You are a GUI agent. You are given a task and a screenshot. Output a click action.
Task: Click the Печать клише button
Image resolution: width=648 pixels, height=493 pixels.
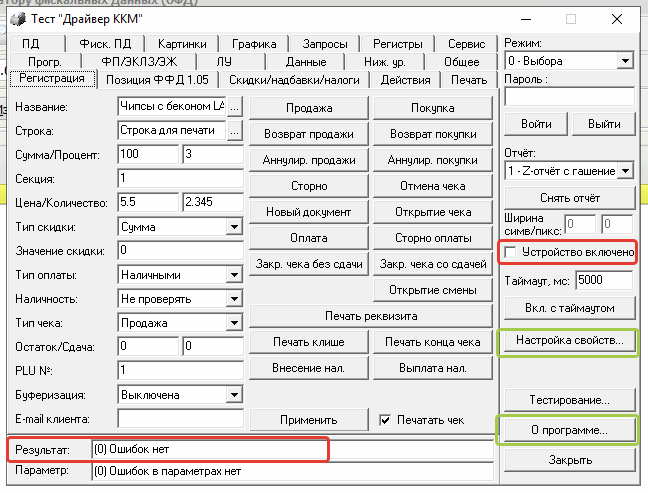point(309,342)
